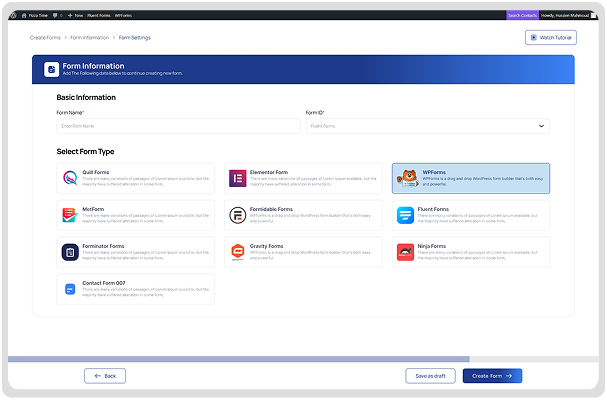Screen dimensions: 607x400
Task: Click the horizontal progress bar
Action: click(x=303, y=359)
